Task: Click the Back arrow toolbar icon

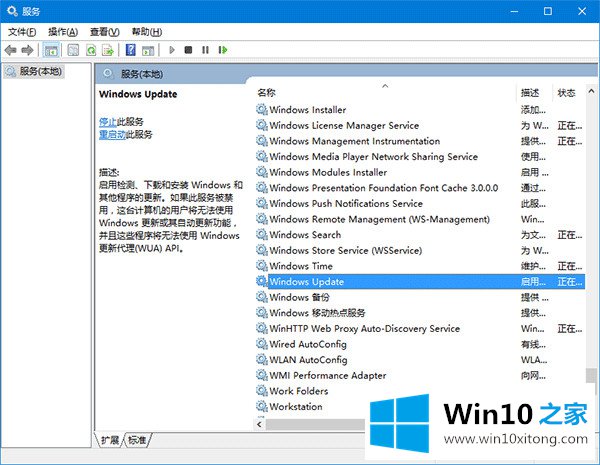Action: click(x=10, y=50)
